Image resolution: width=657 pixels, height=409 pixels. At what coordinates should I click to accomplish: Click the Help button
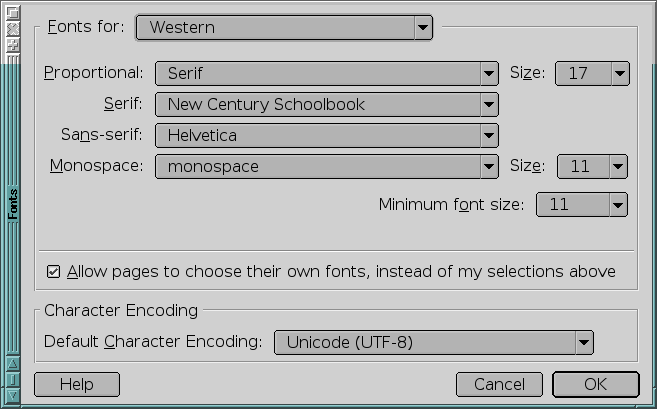(x=77, y=384)
